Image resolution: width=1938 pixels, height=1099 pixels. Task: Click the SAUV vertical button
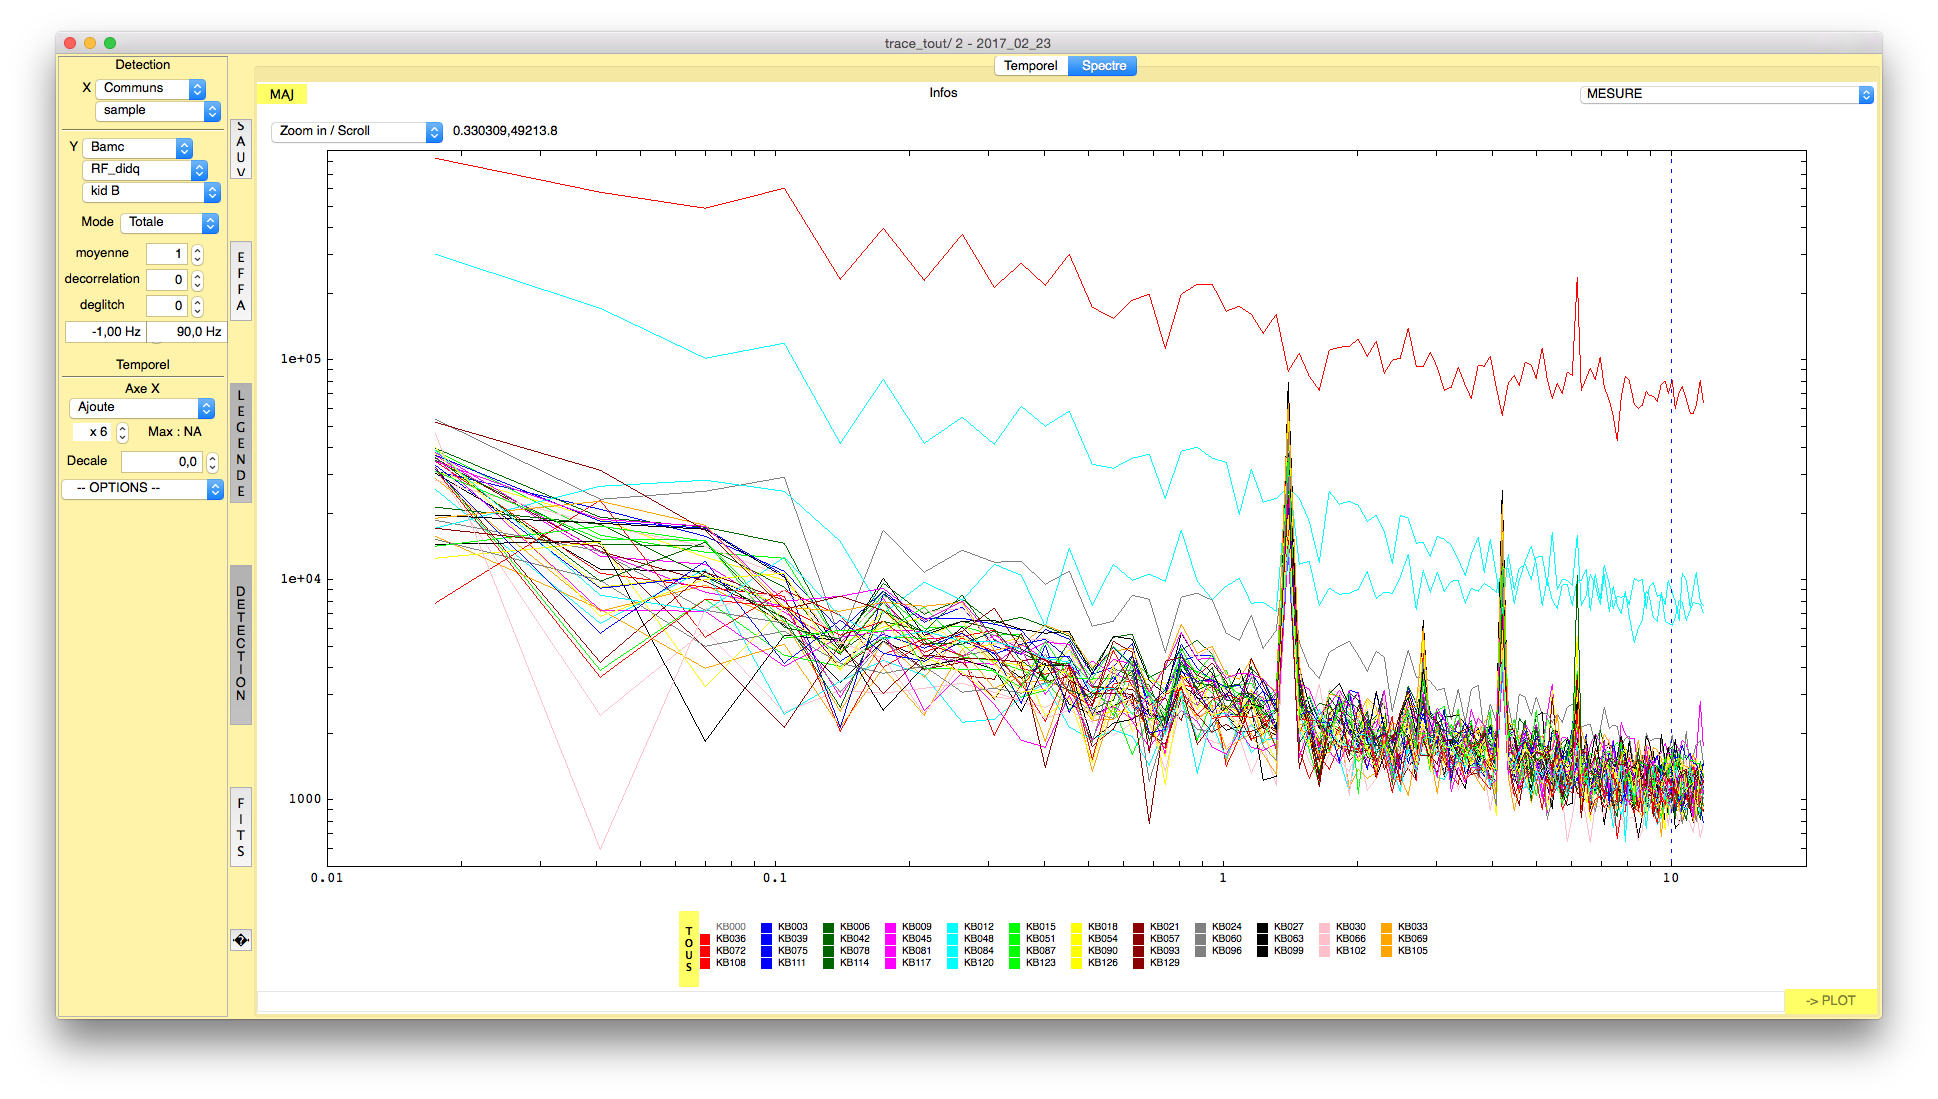[240, 149]
